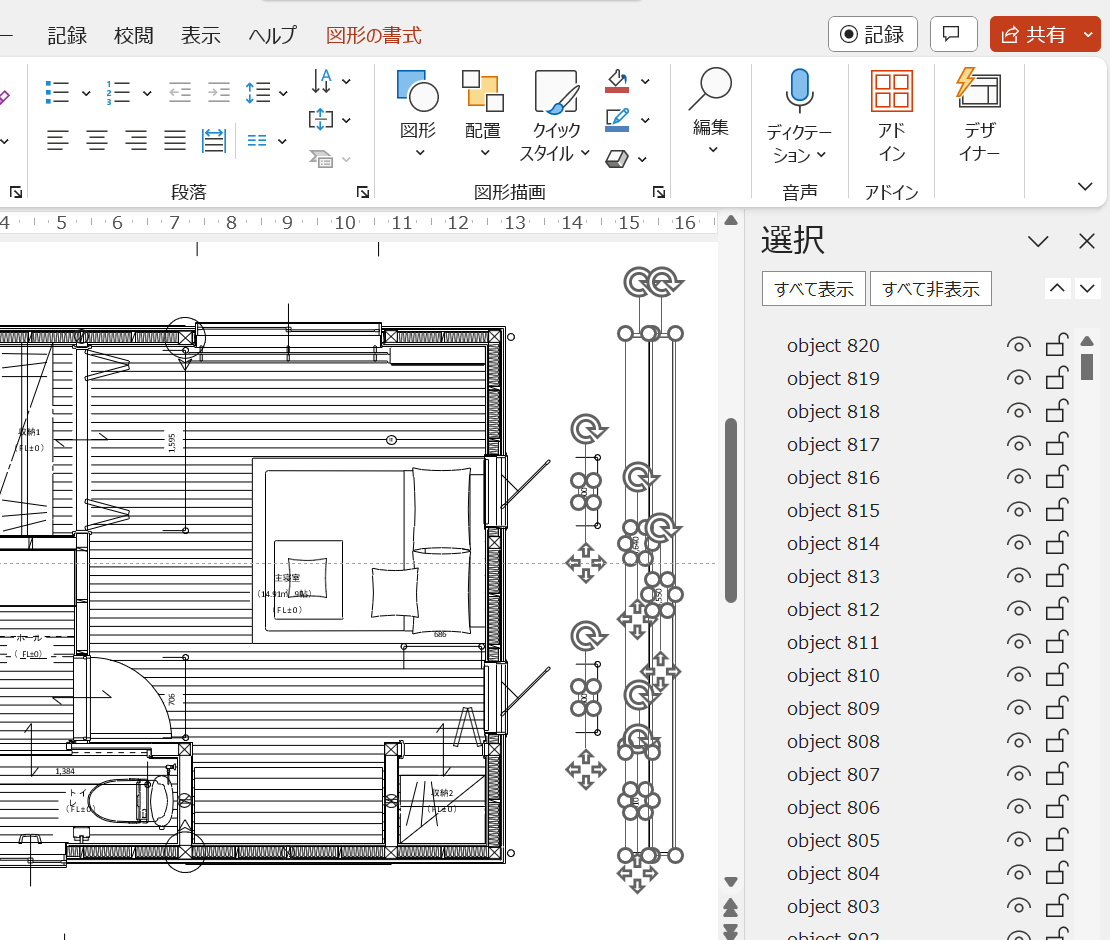Toggle visibility of object 808
Image resolution: width=1110 pixels, height=940 pixels.
tap(1018, 741)
